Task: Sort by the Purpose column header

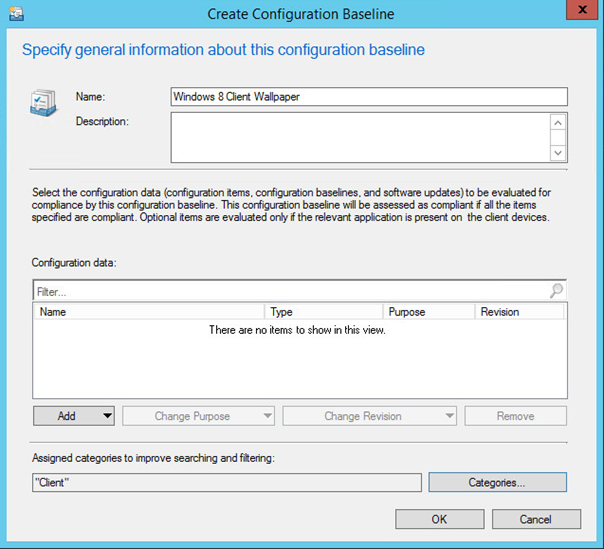Action: pyautogui.click(x=429, y=312)
